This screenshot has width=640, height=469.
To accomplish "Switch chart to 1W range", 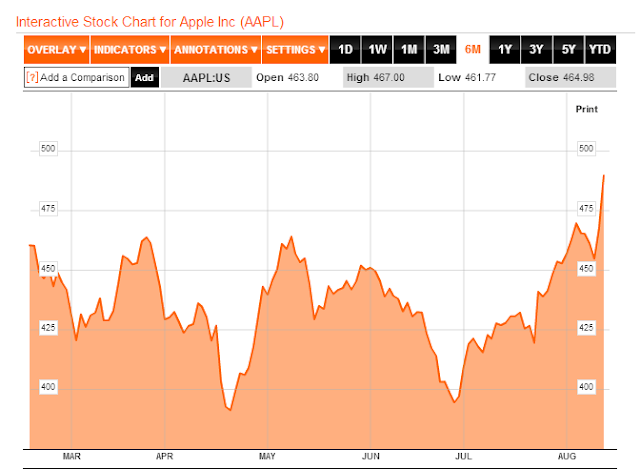I will 377,50.
